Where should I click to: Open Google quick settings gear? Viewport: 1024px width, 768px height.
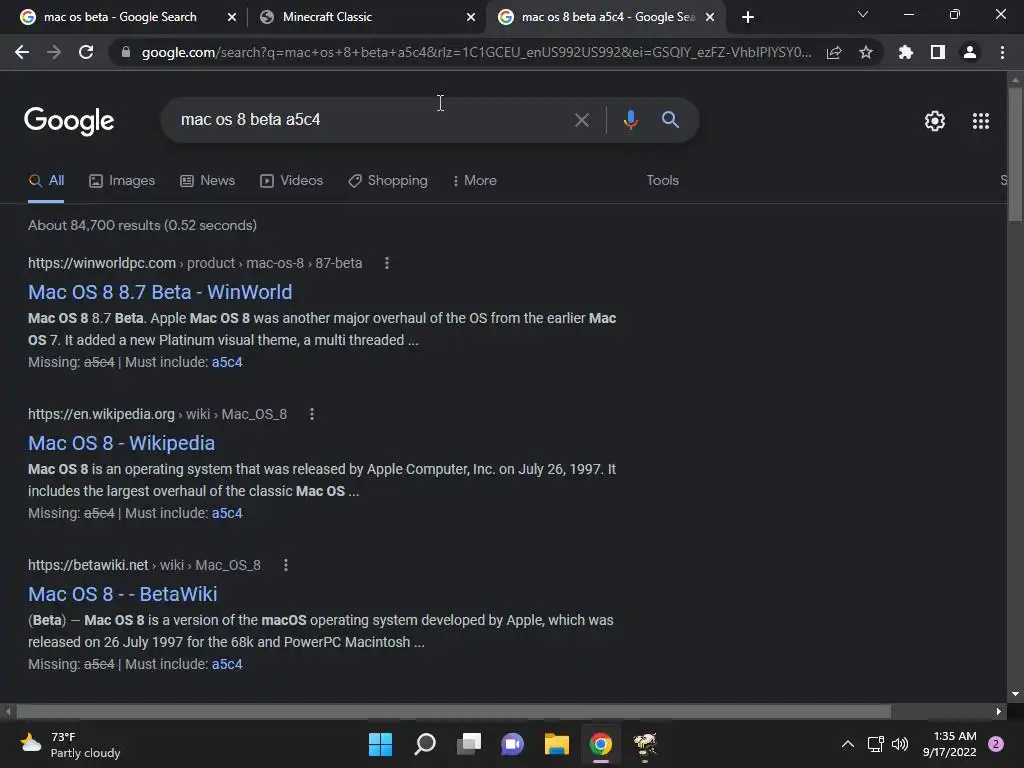(935, 121)
